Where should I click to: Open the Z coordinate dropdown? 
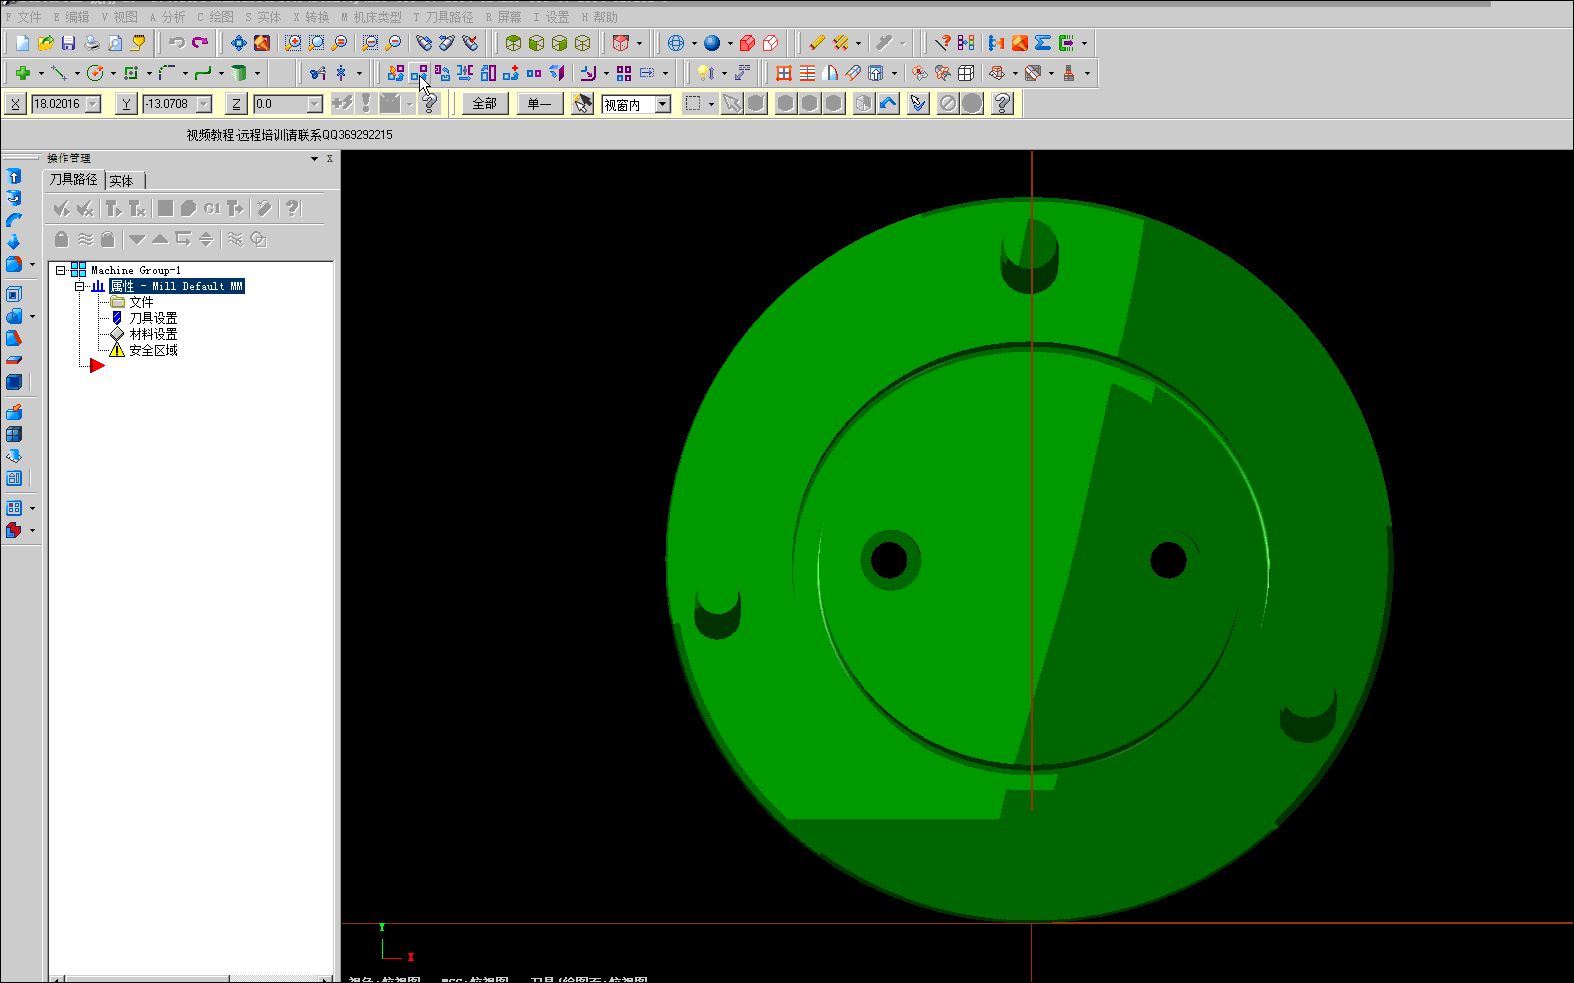point(315,104)
